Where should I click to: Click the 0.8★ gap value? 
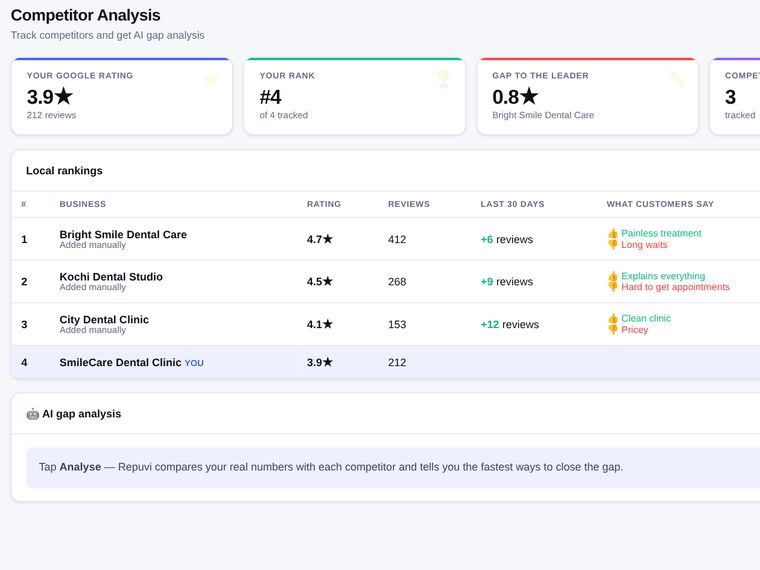tap(515, 97)
